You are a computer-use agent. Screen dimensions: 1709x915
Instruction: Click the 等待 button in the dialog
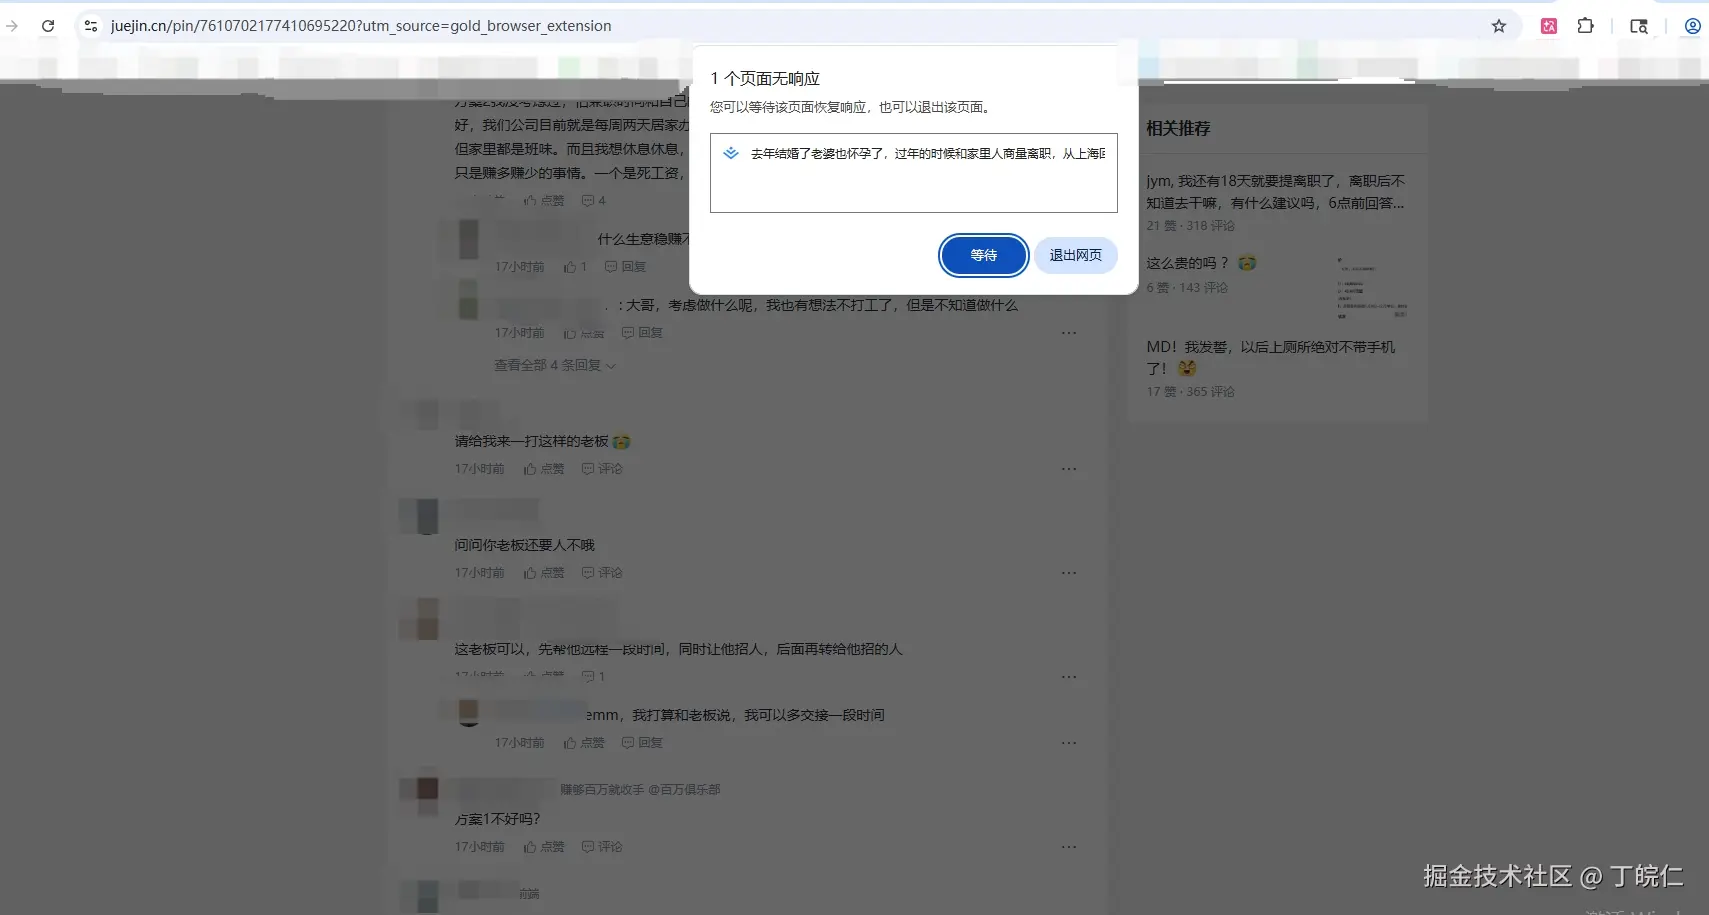982,255
